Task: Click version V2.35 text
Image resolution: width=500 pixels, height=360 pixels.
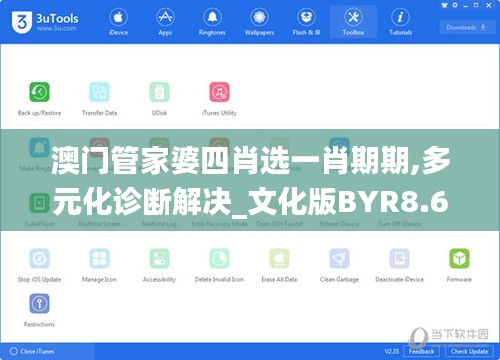Action: [392, 351]
